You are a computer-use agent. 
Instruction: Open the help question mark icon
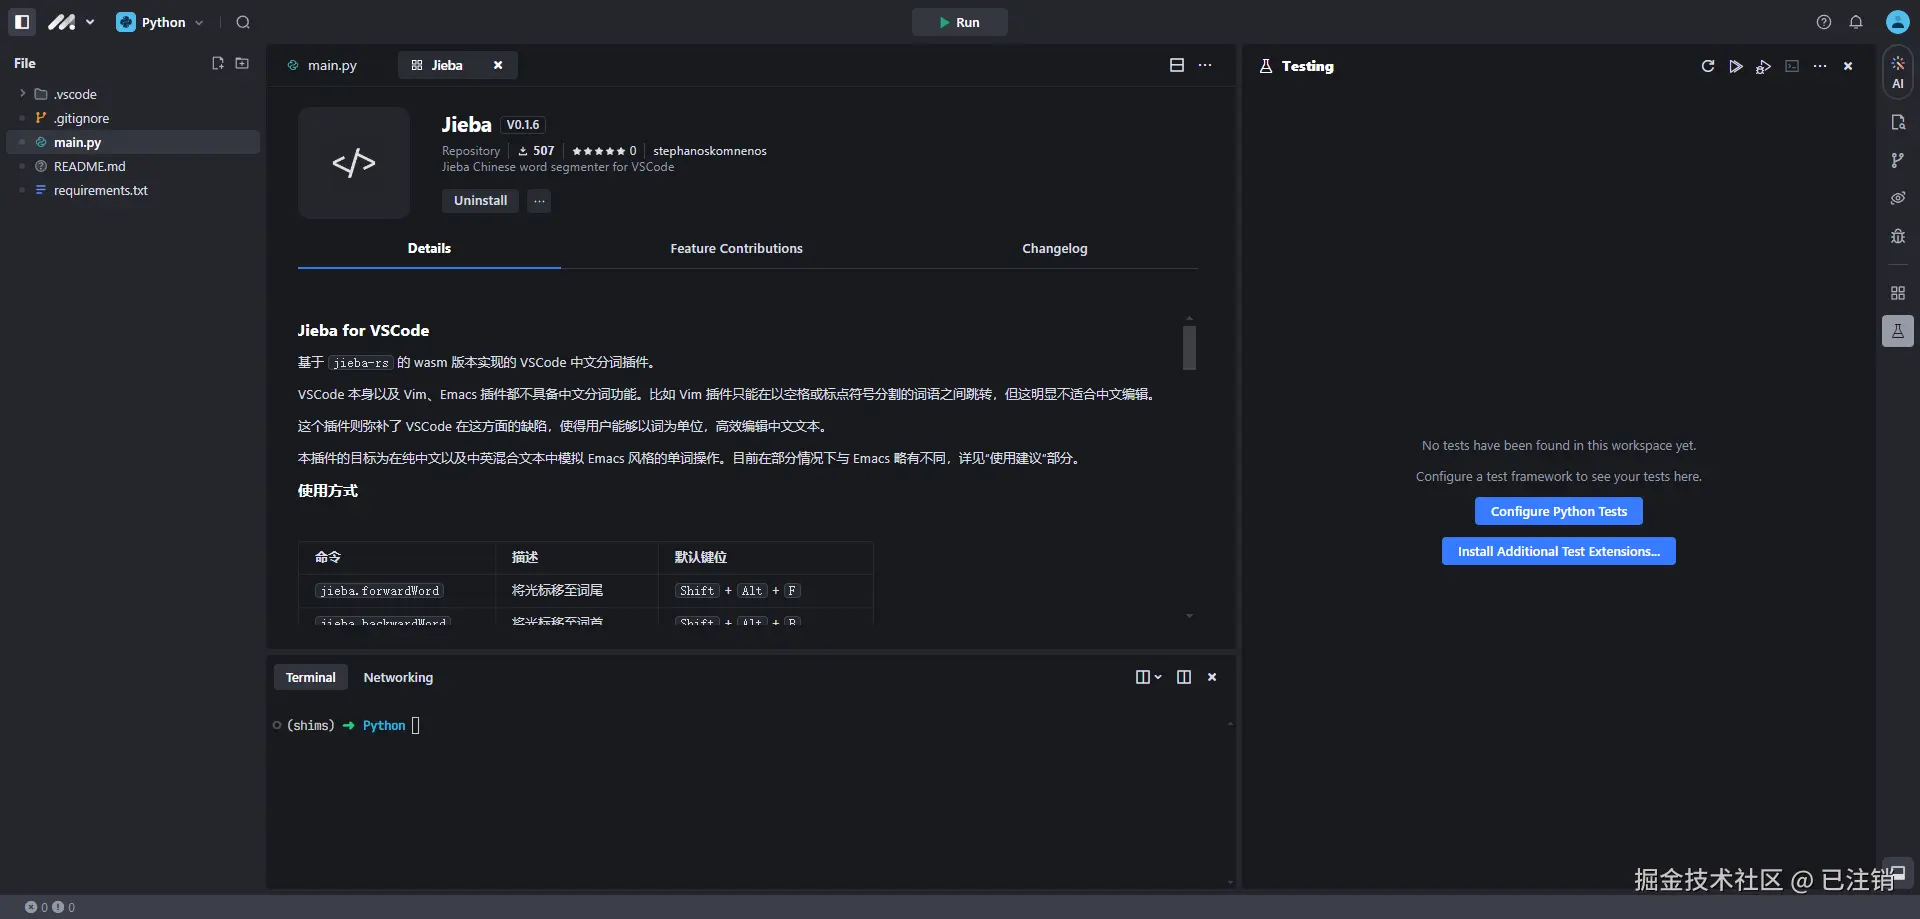point(1824,22)
